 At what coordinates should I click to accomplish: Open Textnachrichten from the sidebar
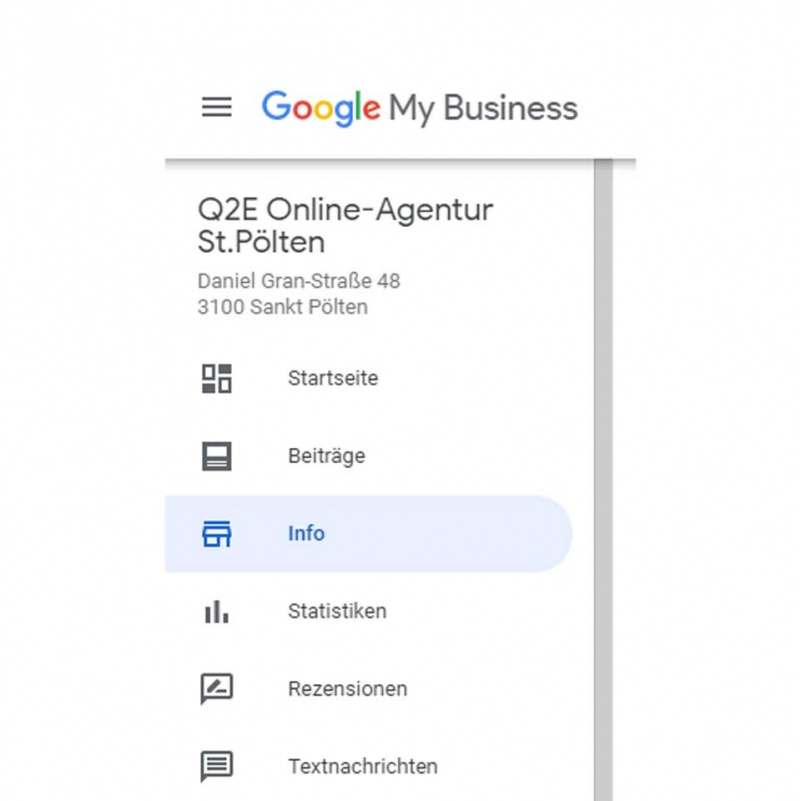coord(369,767)
